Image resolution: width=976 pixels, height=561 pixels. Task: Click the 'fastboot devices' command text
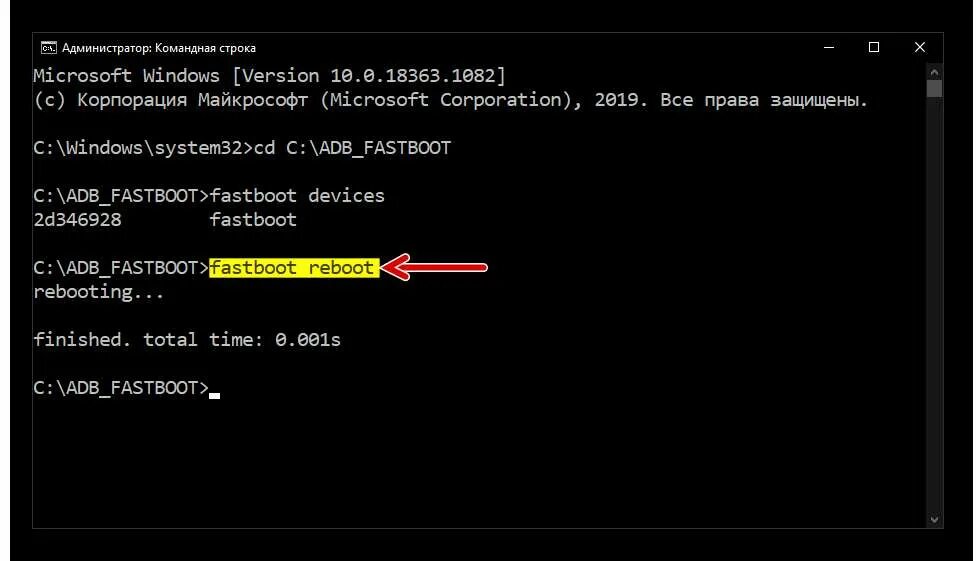pyautogui.click(x=297, y=196)
